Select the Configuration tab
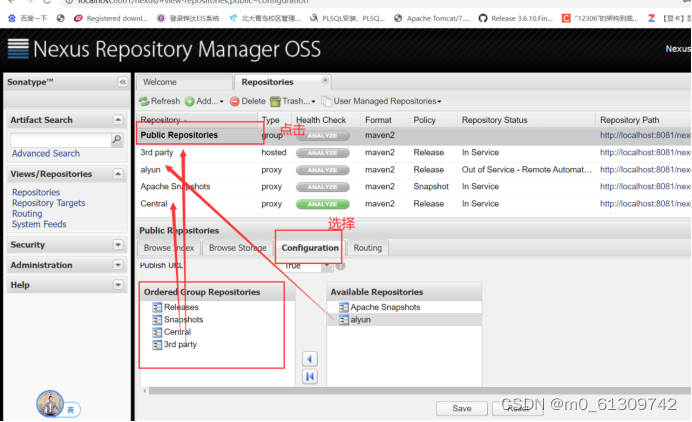This screenshot has height=422, width=692. coord(310,248)
